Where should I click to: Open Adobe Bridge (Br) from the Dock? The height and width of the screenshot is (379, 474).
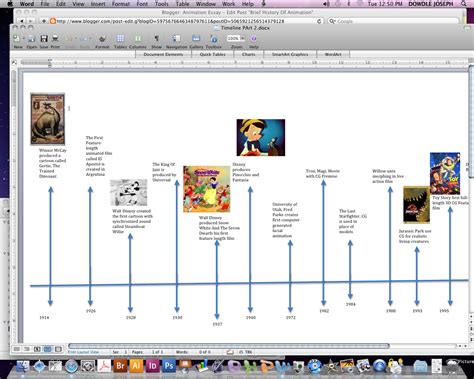pos(120,366)
